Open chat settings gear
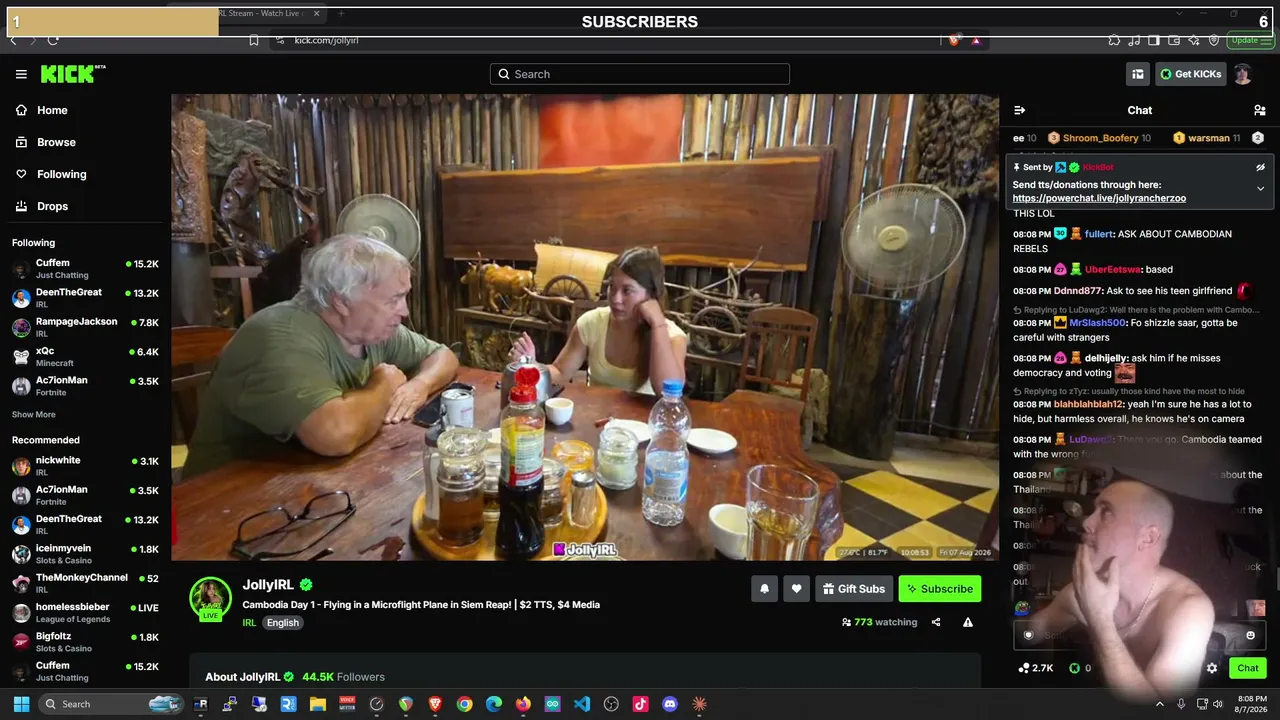 click(x=1212, y=668)
